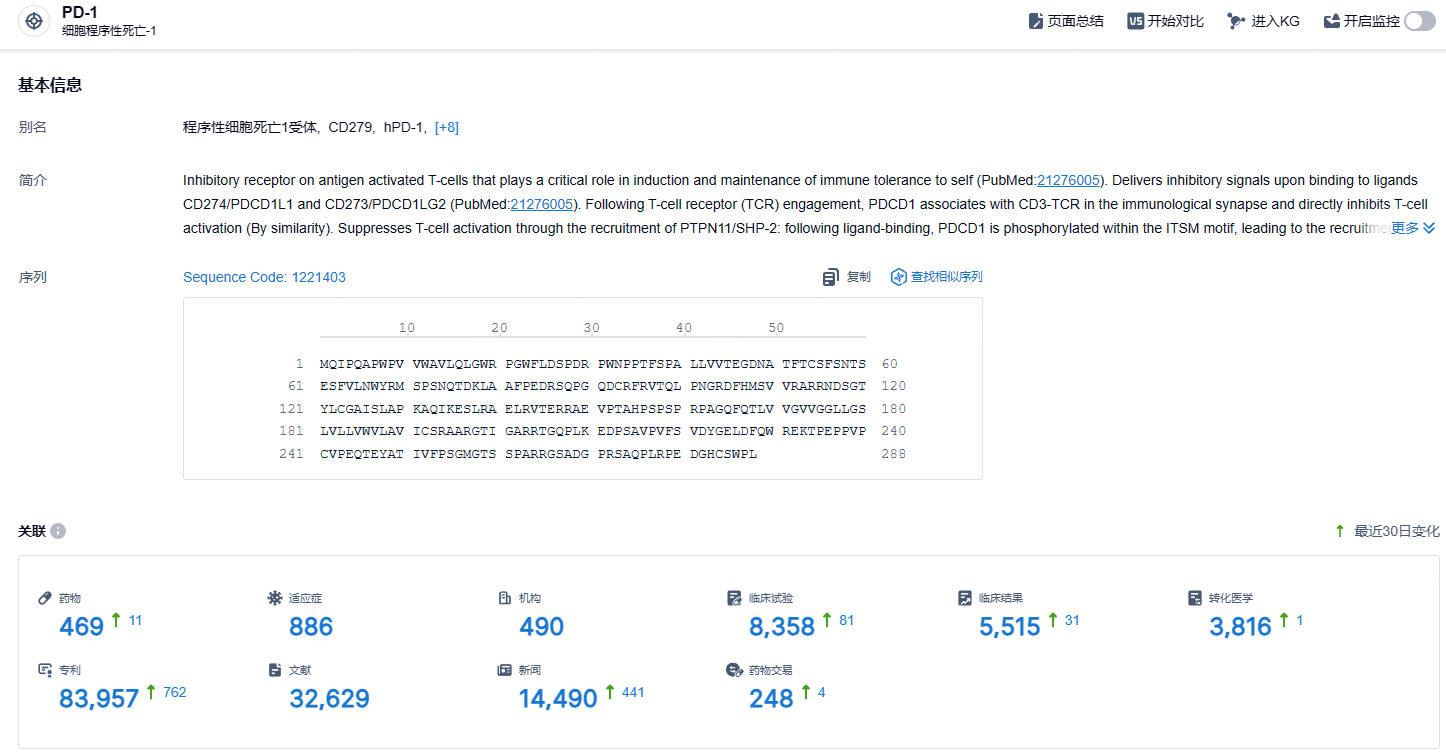Click the 基本信息 section heading
The image size is (1446, 755).
50,85
